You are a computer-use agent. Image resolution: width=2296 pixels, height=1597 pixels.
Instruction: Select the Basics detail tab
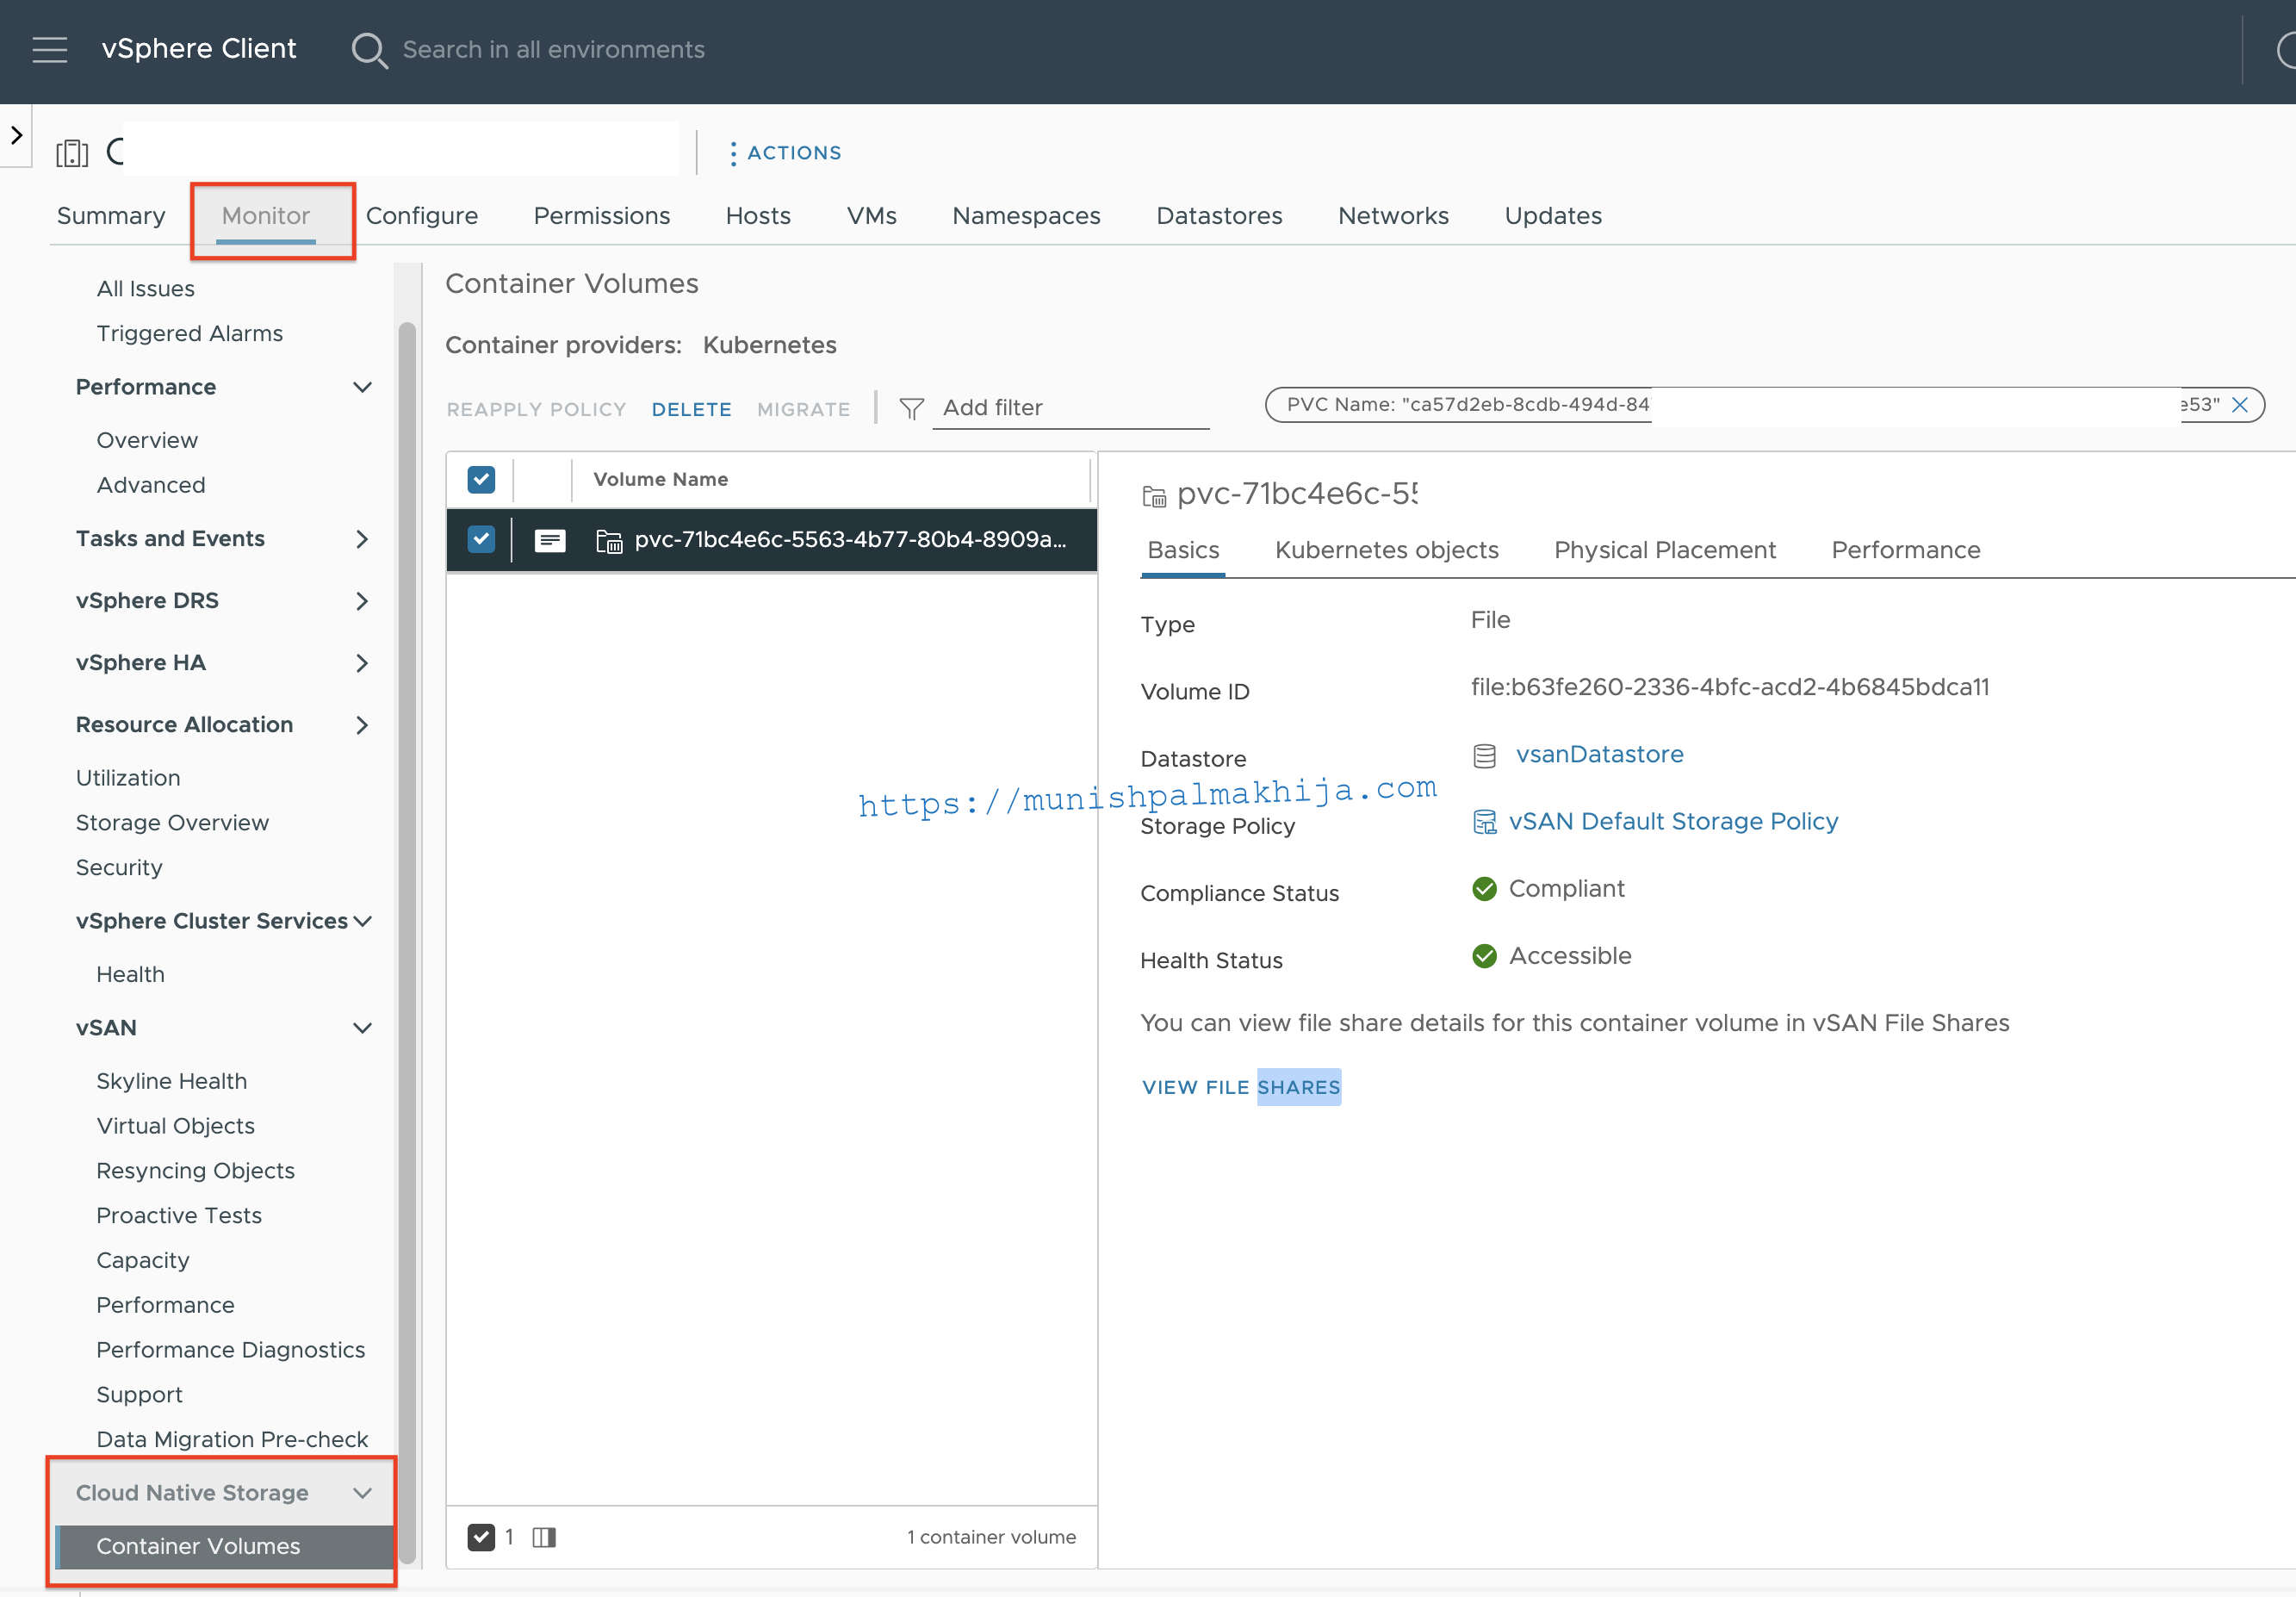pos(1183,550)
